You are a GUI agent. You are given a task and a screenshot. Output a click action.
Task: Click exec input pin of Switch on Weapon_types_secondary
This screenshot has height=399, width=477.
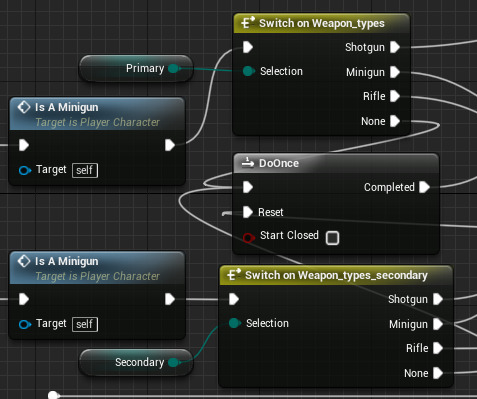[234, 299]
